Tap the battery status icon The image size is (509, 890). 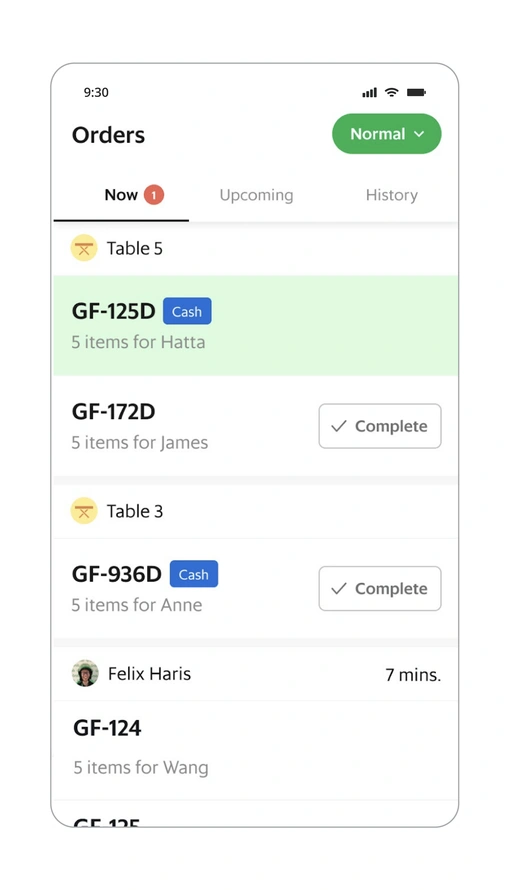416,92
